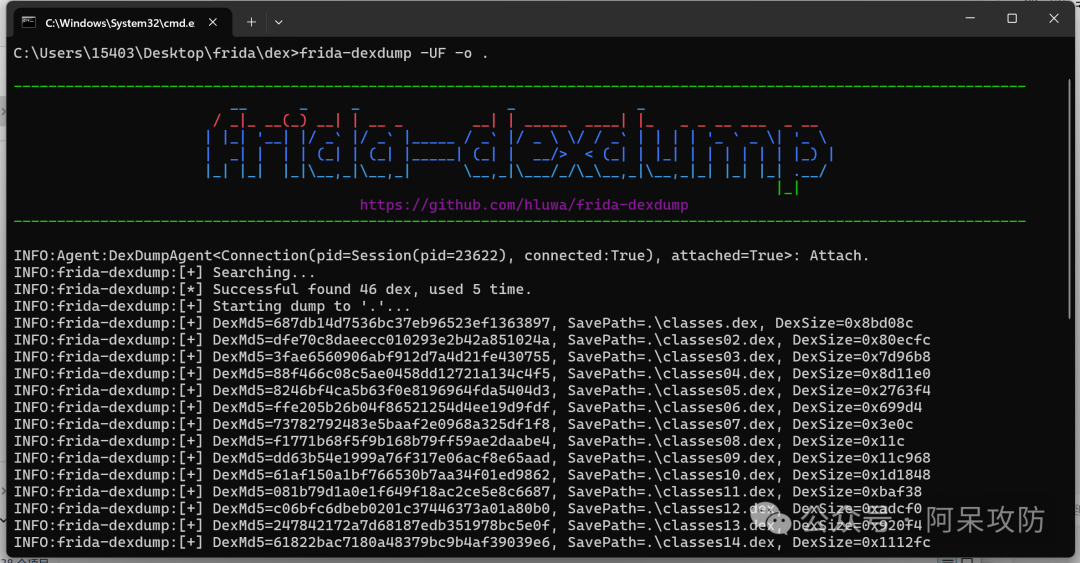Click the terminal vertical scrollbar
This screenshot has width=1080, height=563.
coord(1070,200)
